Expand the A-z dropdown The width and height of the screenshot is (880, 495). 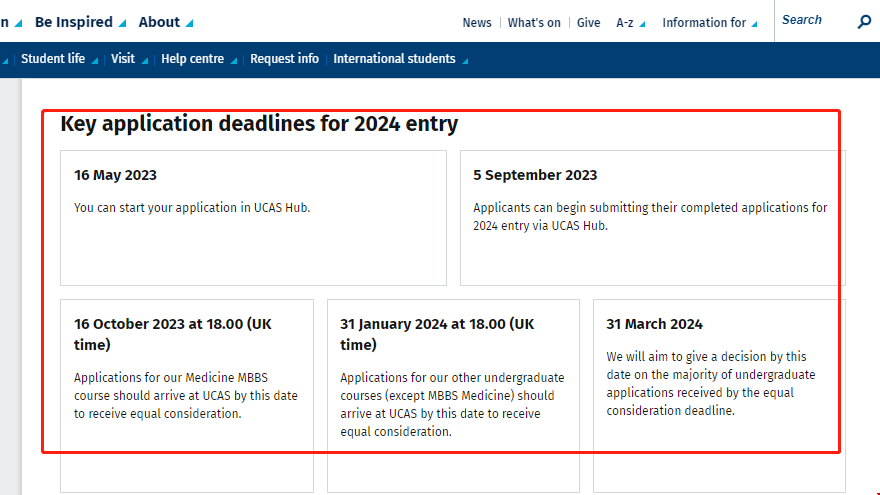(x=631, y=23)
